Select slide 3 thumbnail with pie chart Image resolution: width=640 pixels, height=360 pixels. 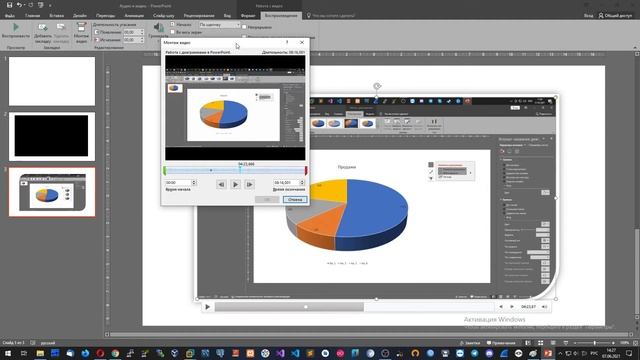coord(52,192)
